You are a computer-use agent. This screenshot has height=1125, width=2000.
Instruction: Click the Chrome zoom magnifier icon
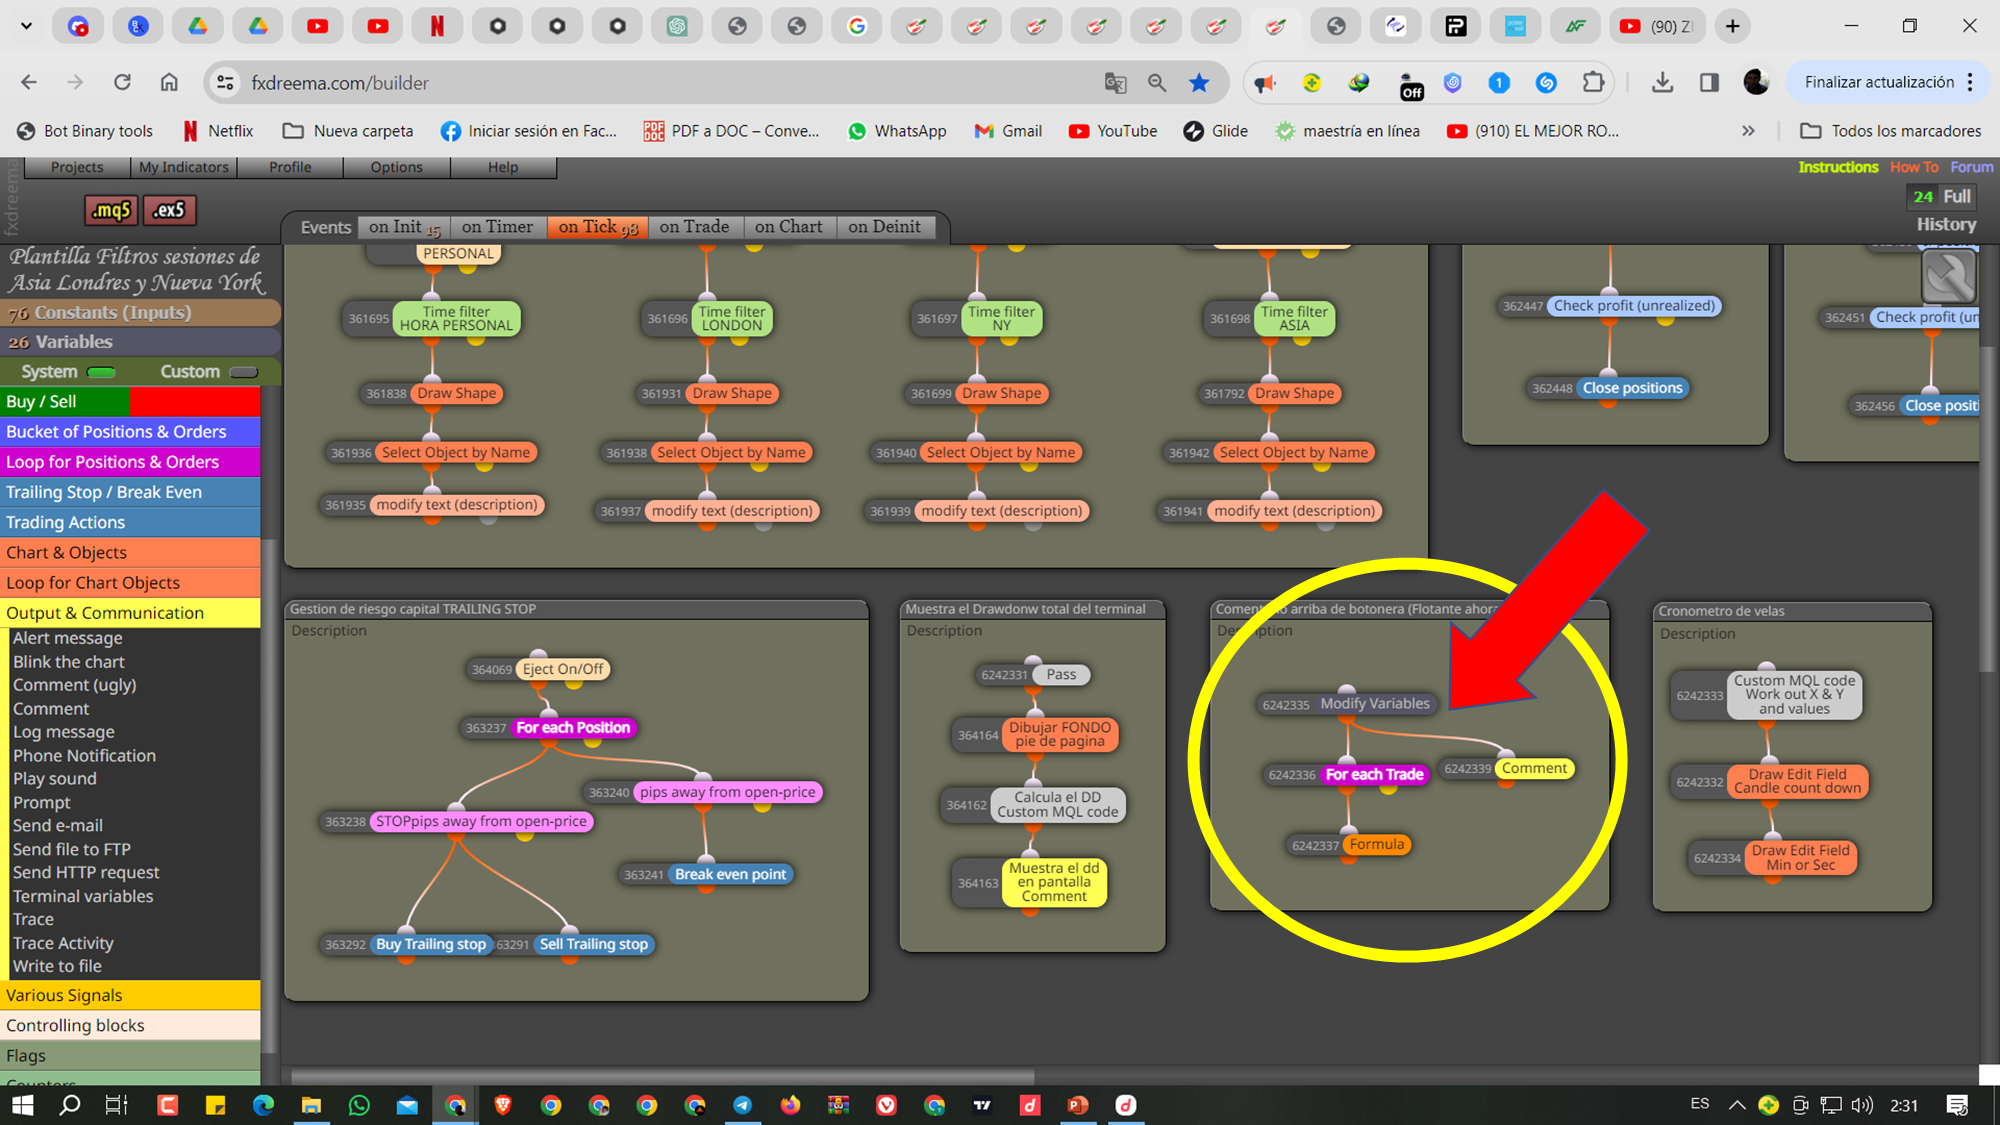tap(1157, 83)
